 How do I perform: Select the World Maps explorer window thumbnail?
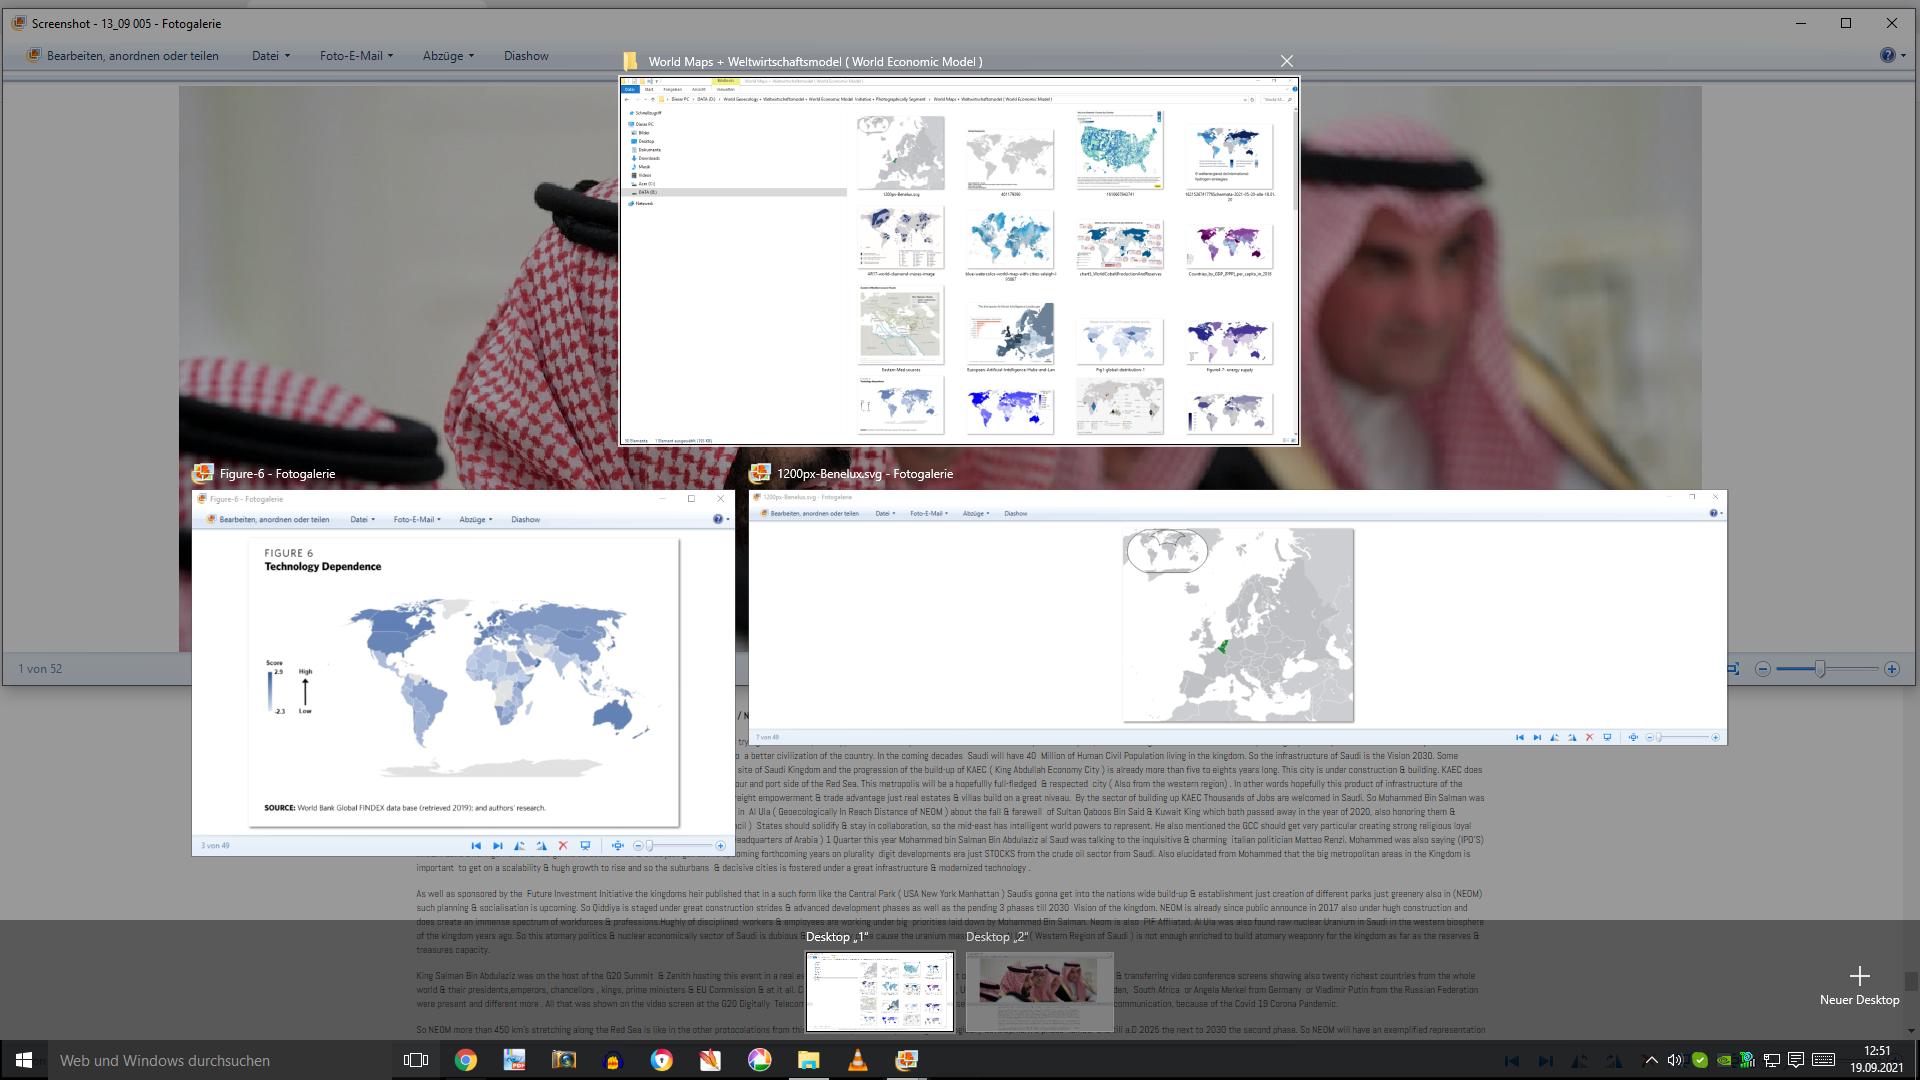click(959, 260)
